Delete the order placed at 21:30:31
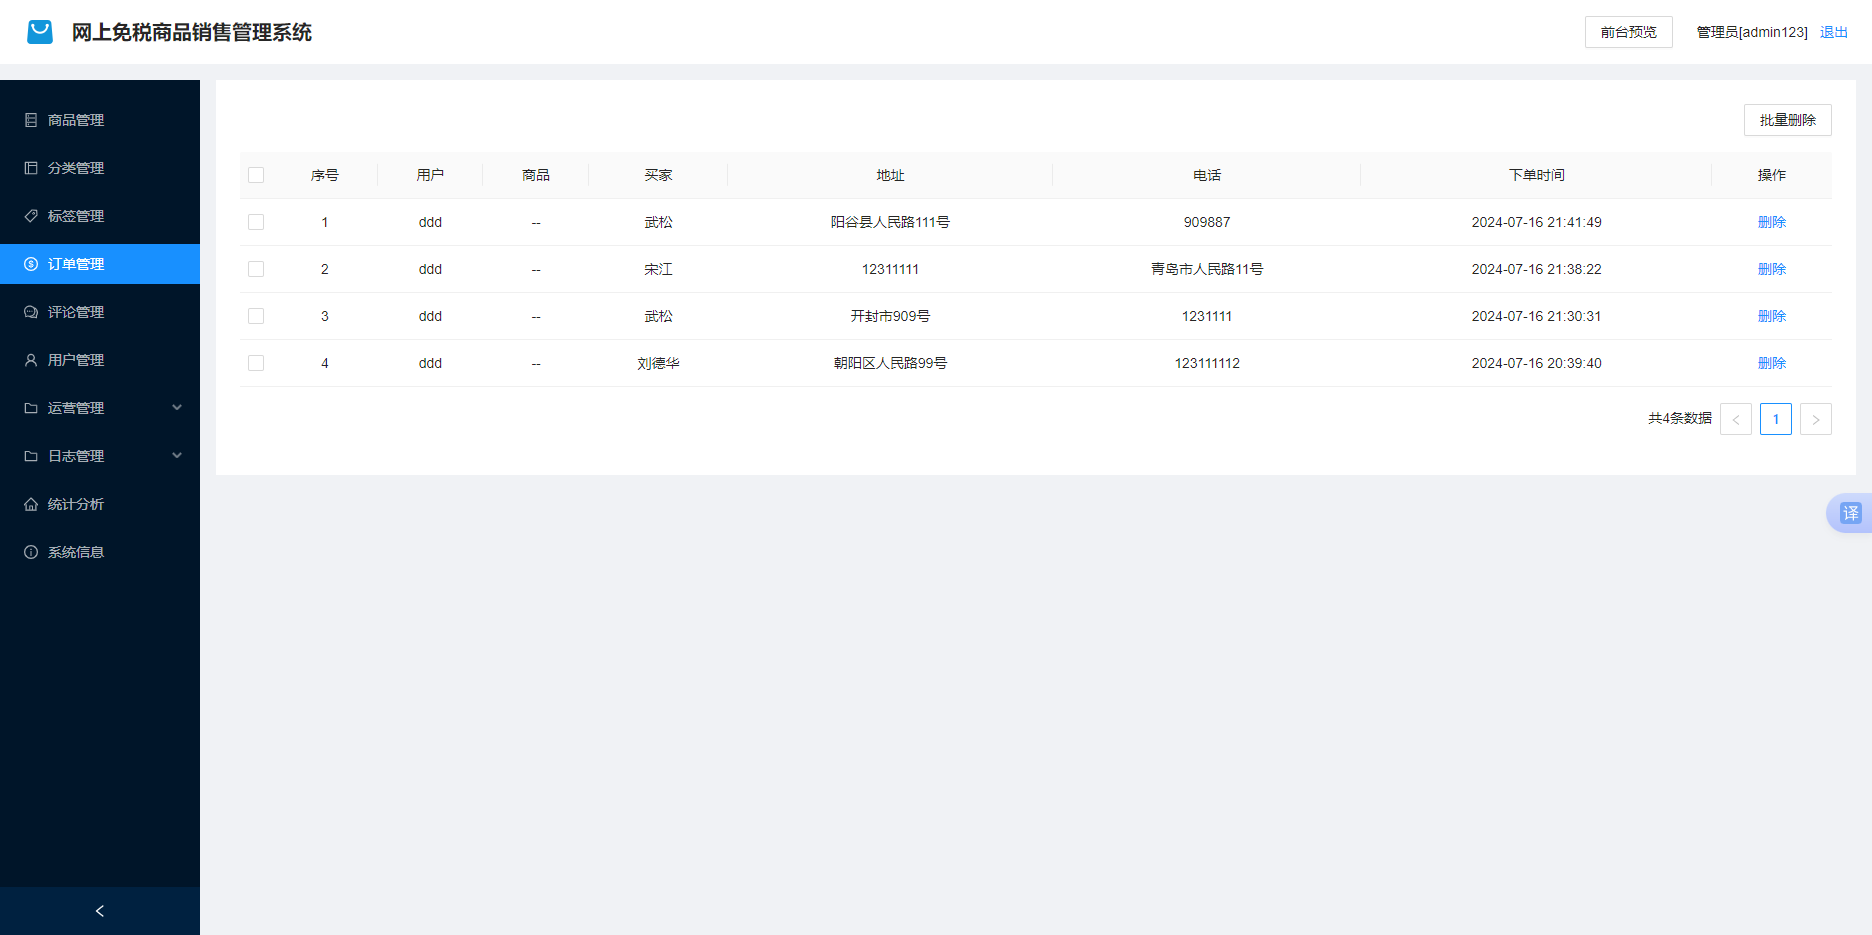 (x=1771, y=316)
